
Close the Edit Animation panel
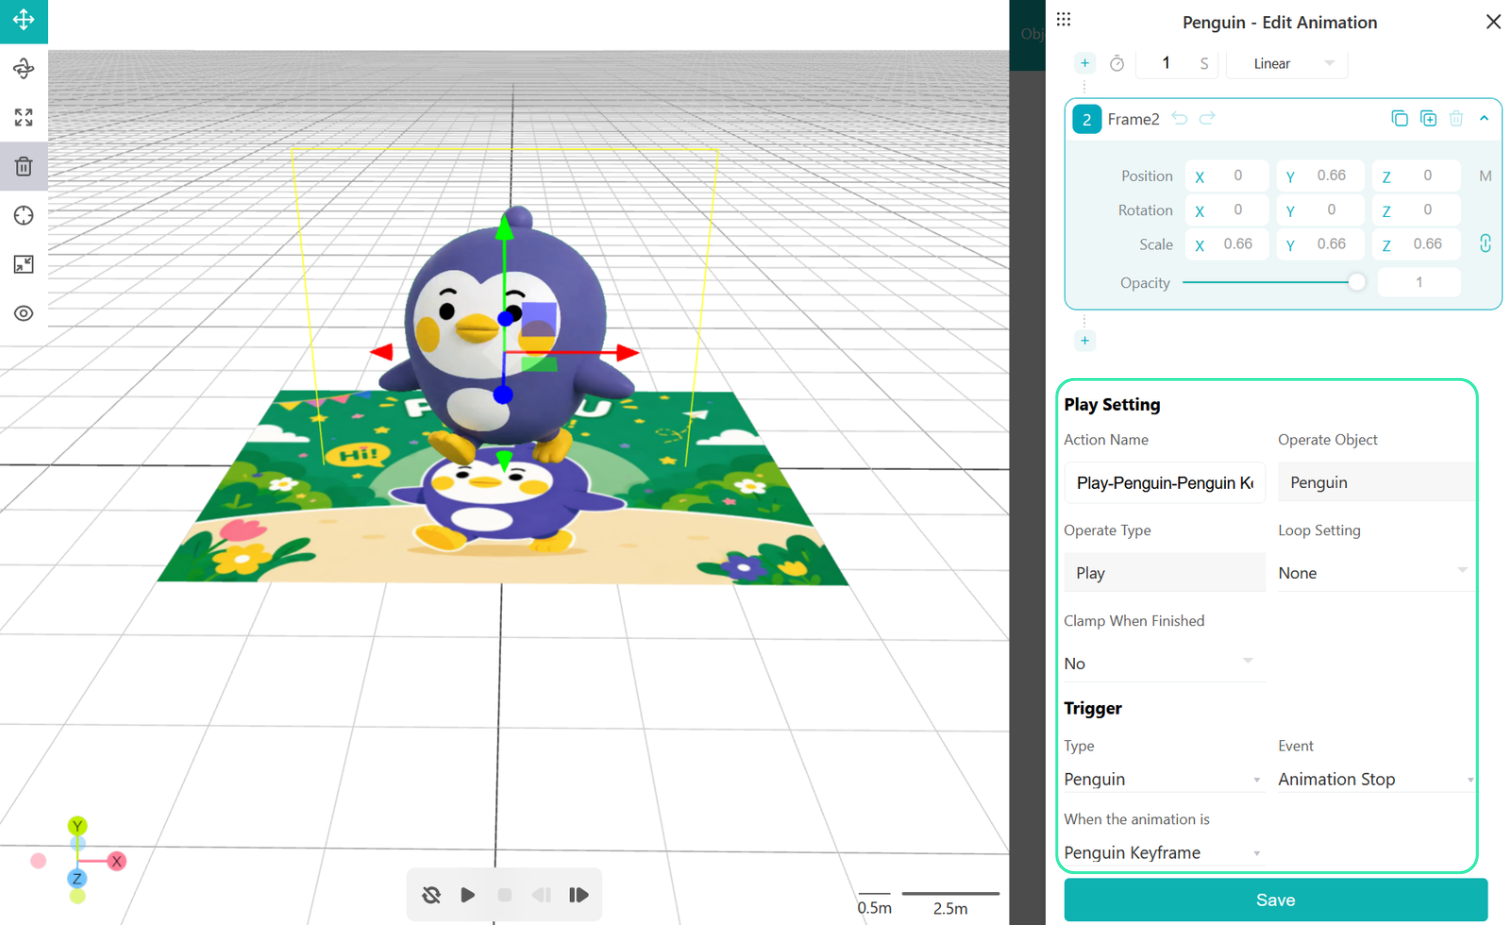coord(1493,21)
